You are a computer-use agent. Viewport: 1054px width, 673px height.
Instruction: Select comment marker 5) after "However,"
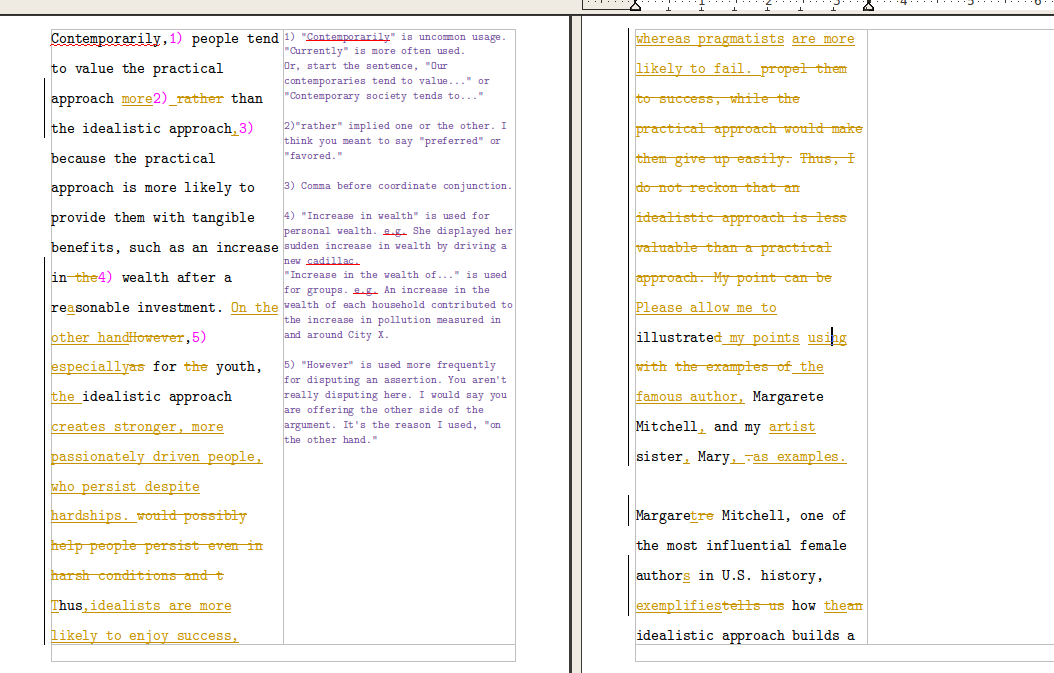tap(198, 338)
